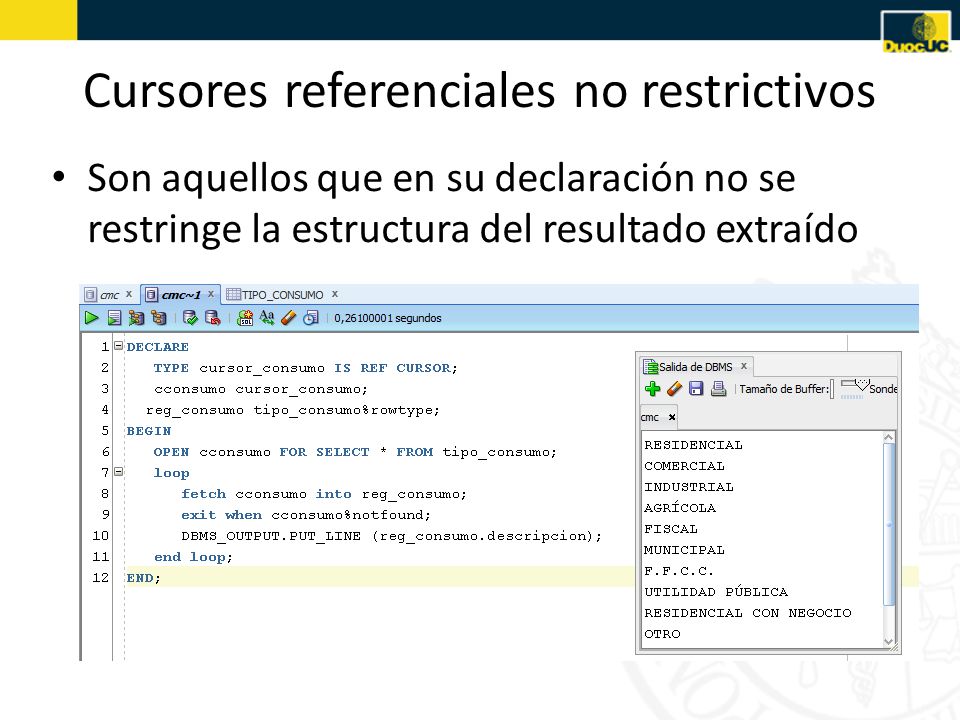Click the 0,26100001 segundos timing text

tap(388, 318)
